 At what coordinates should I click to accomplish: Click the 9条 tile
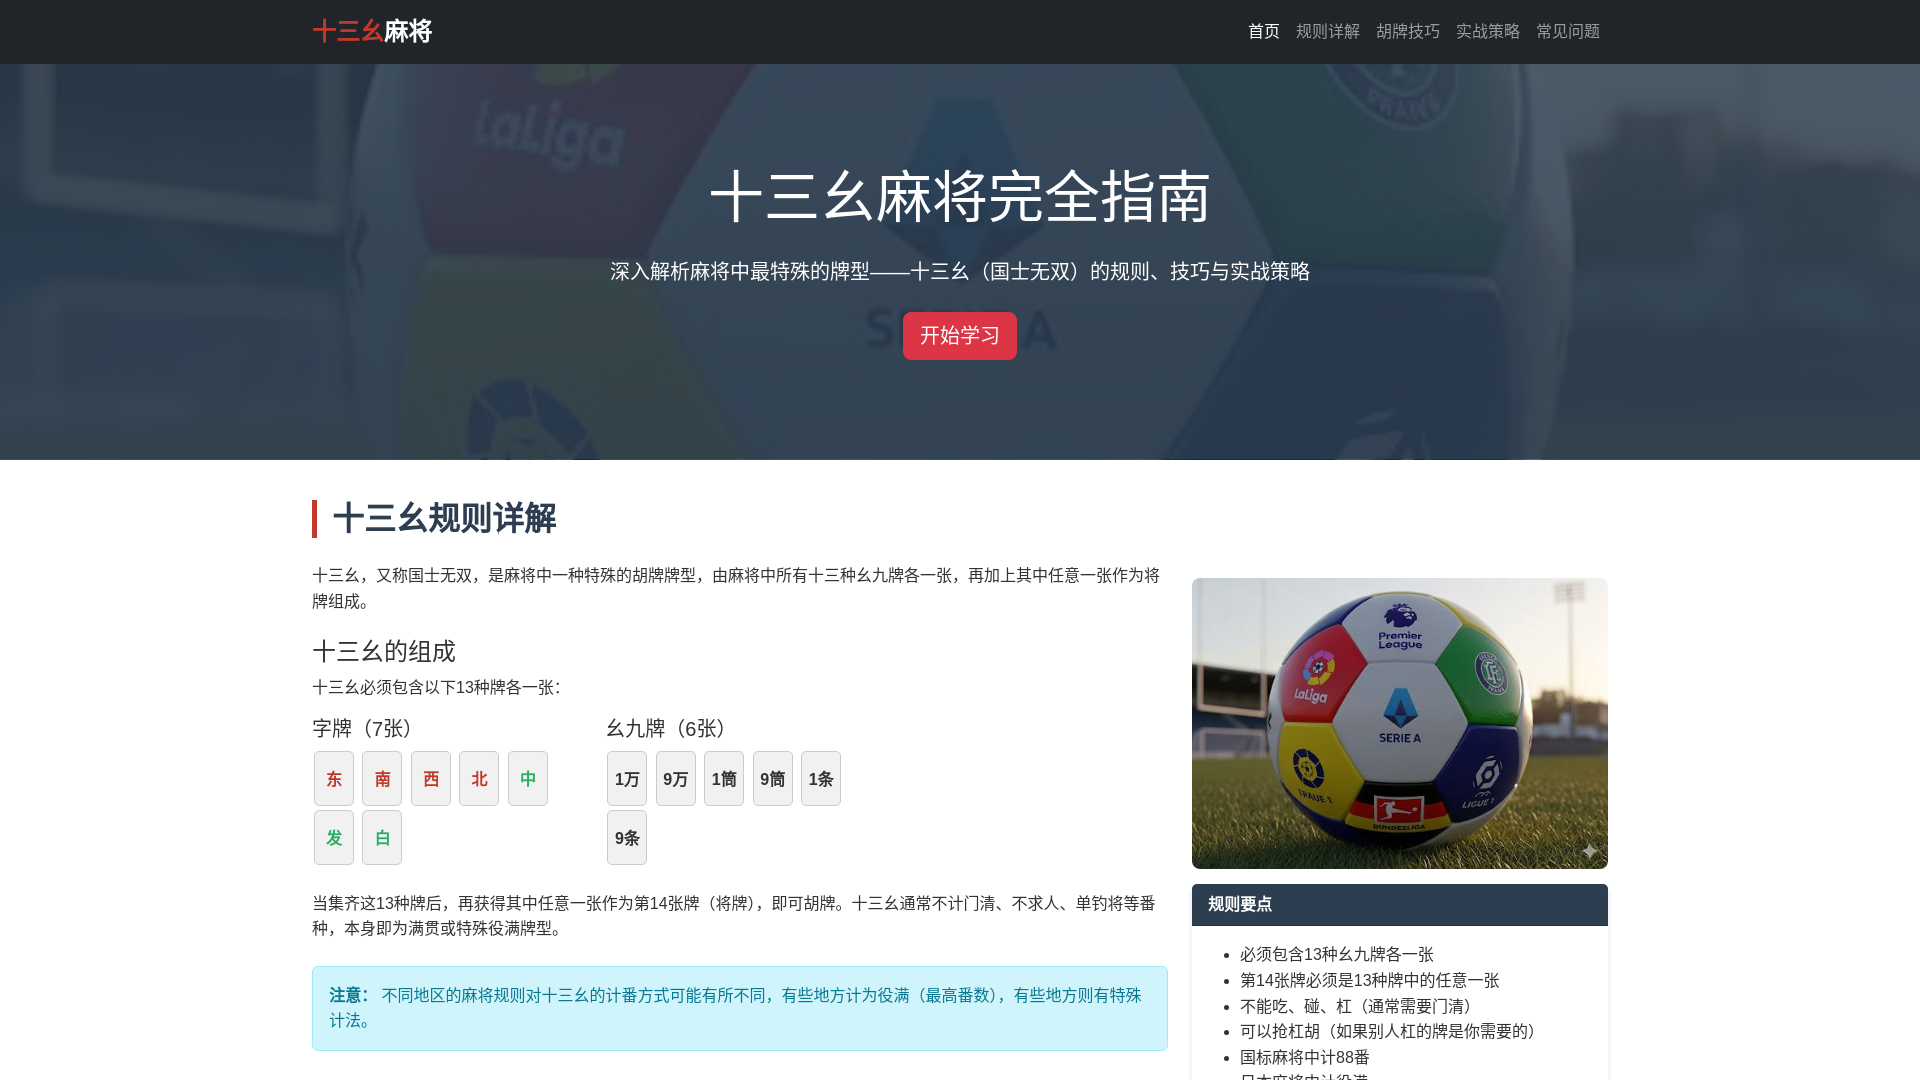tap(627, 838)
